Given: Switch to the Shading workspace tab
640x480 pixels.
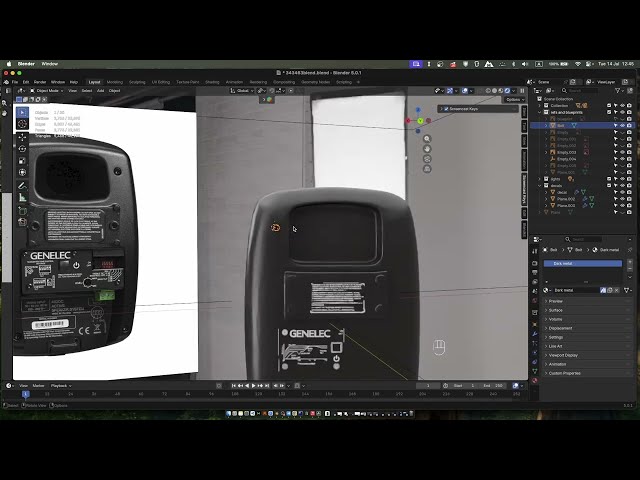Looking at the screenshot, I should click(x=212, y=82).
